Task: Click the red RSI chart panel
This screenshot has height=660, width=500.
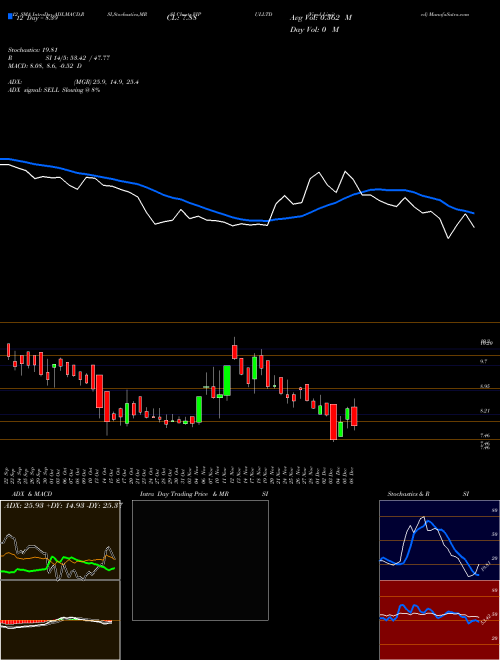Action: point(439,620)
